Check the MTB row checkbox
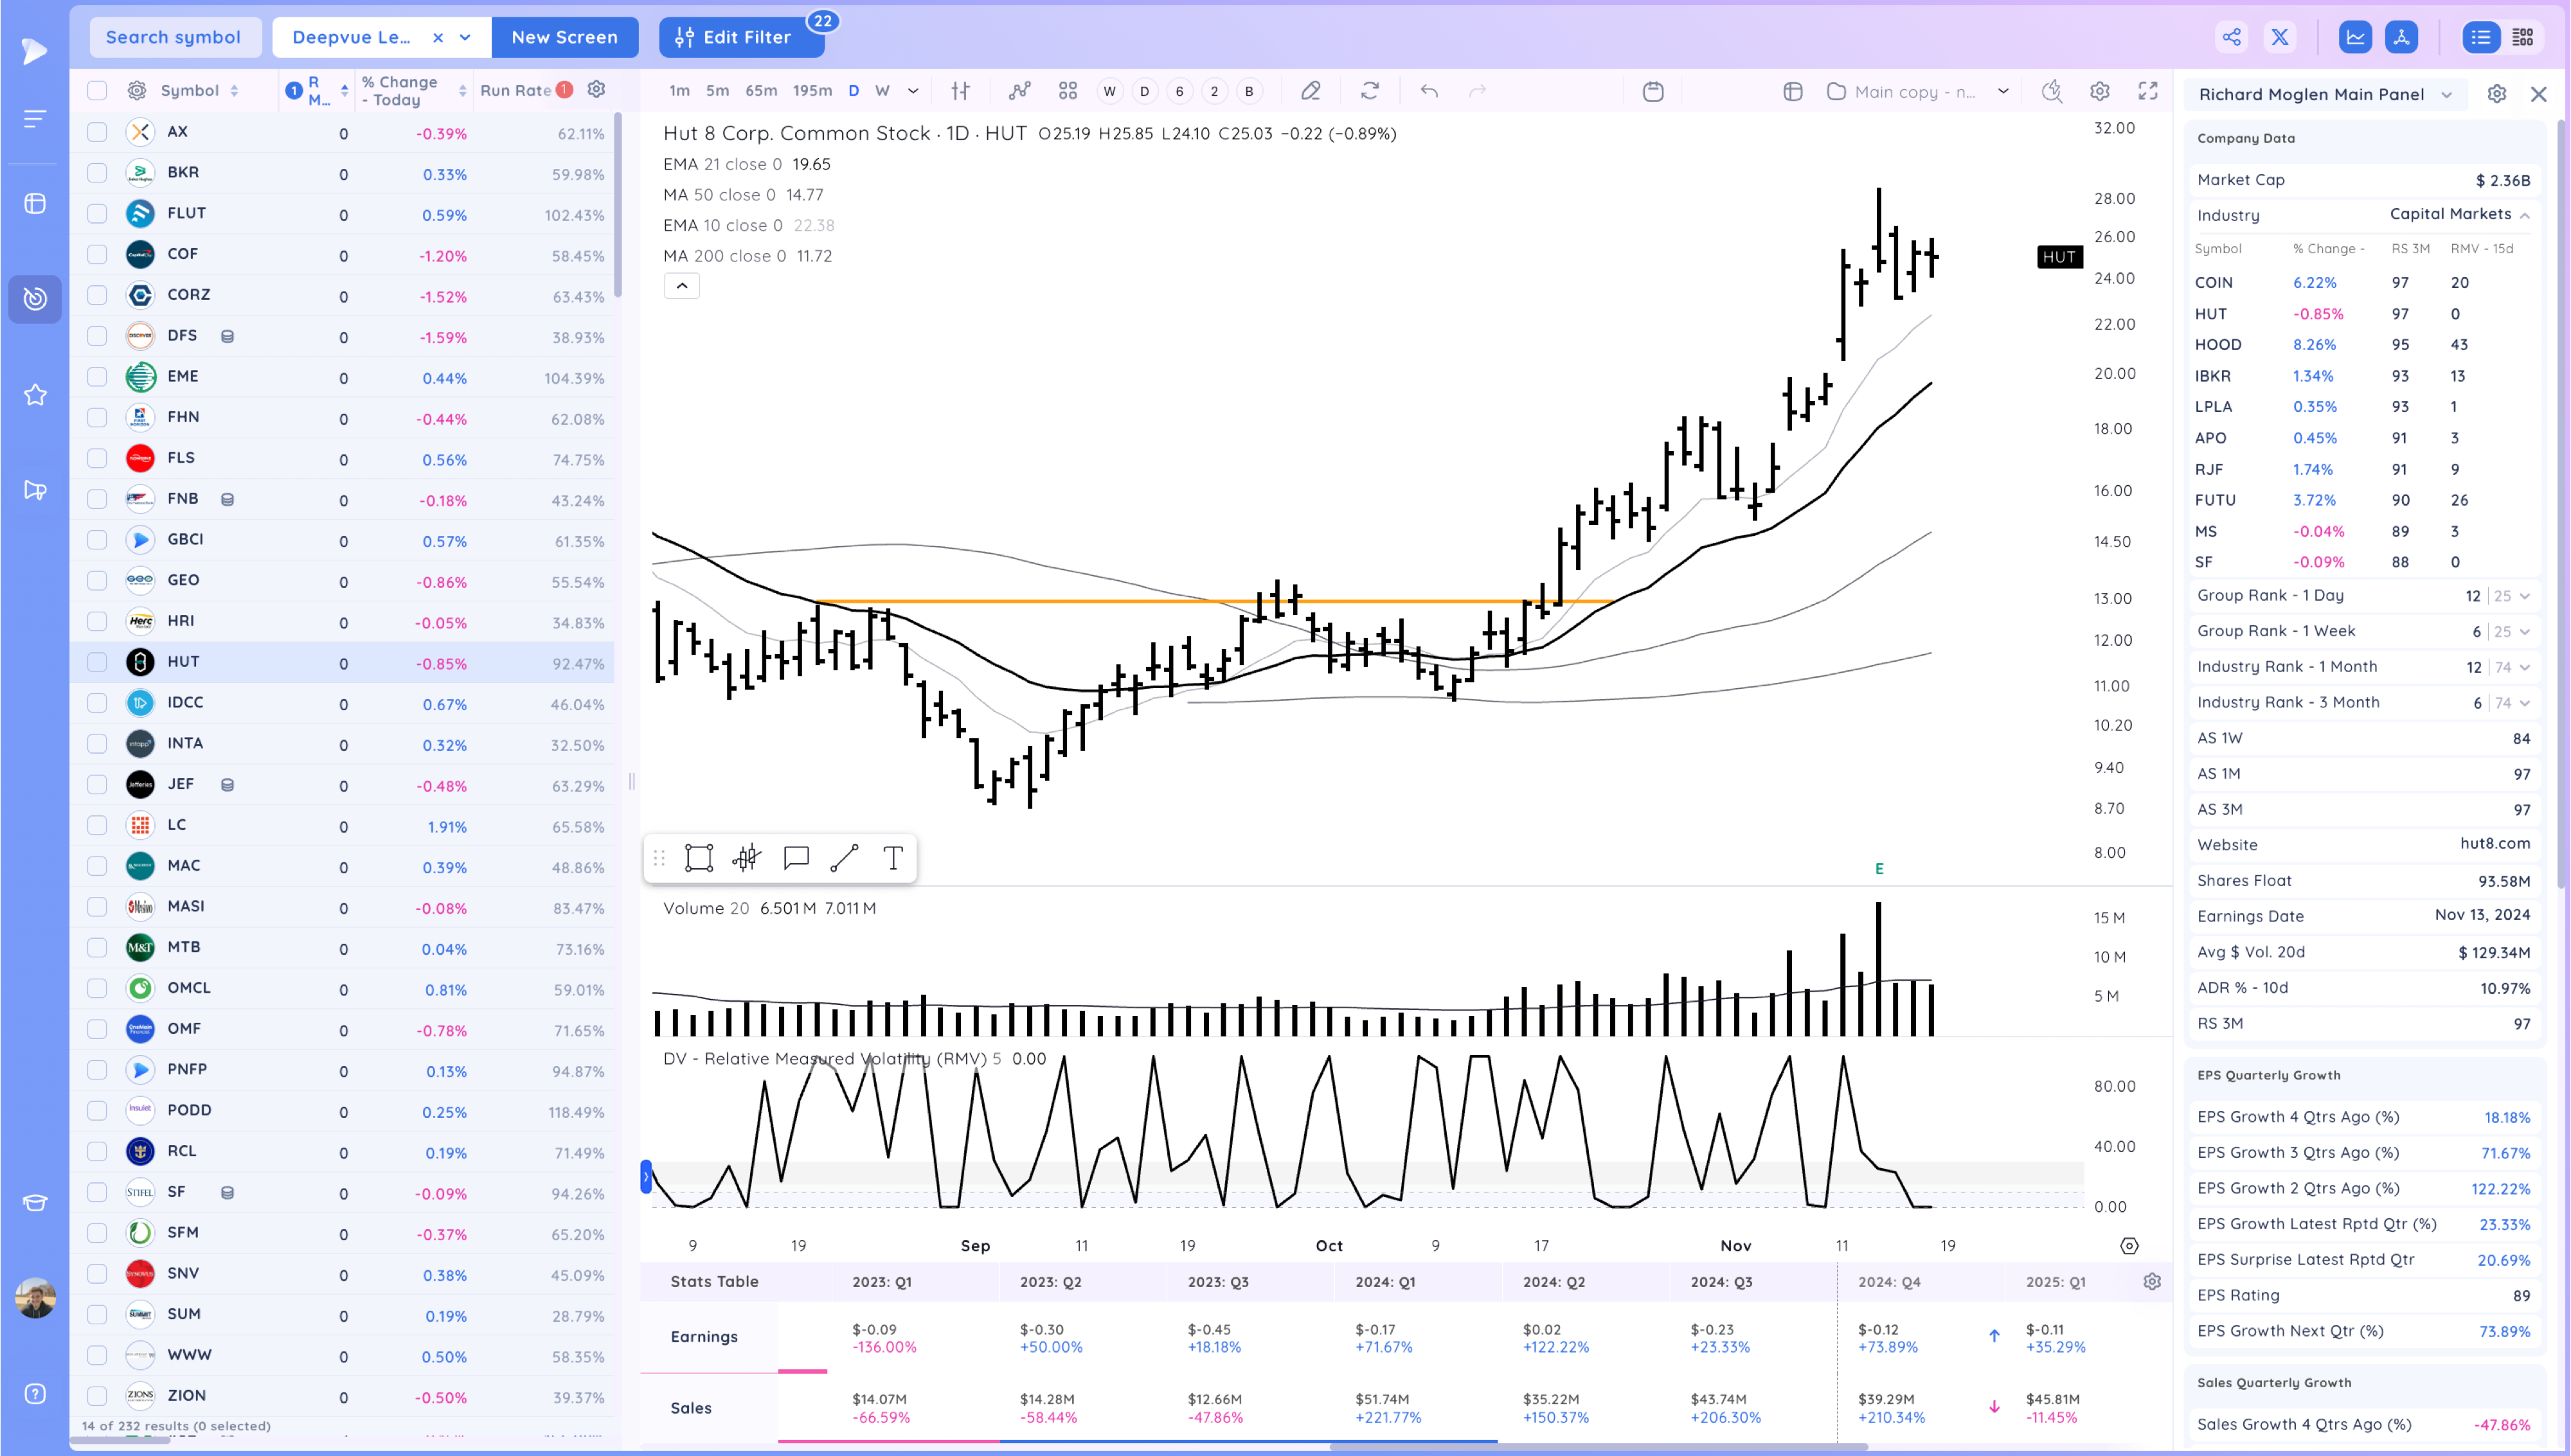 coord(97,947)
